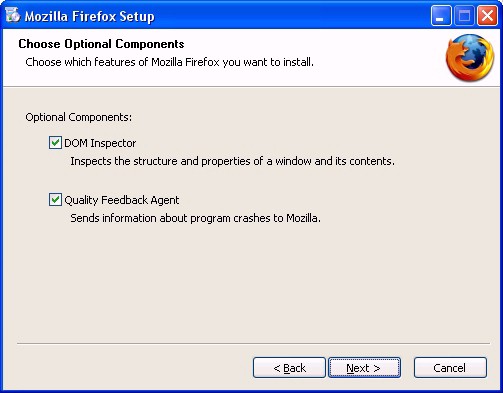Screen dimensions: 503x393
Task: Click the 'Inspects the structure' description text
Action: coord(232,161)
